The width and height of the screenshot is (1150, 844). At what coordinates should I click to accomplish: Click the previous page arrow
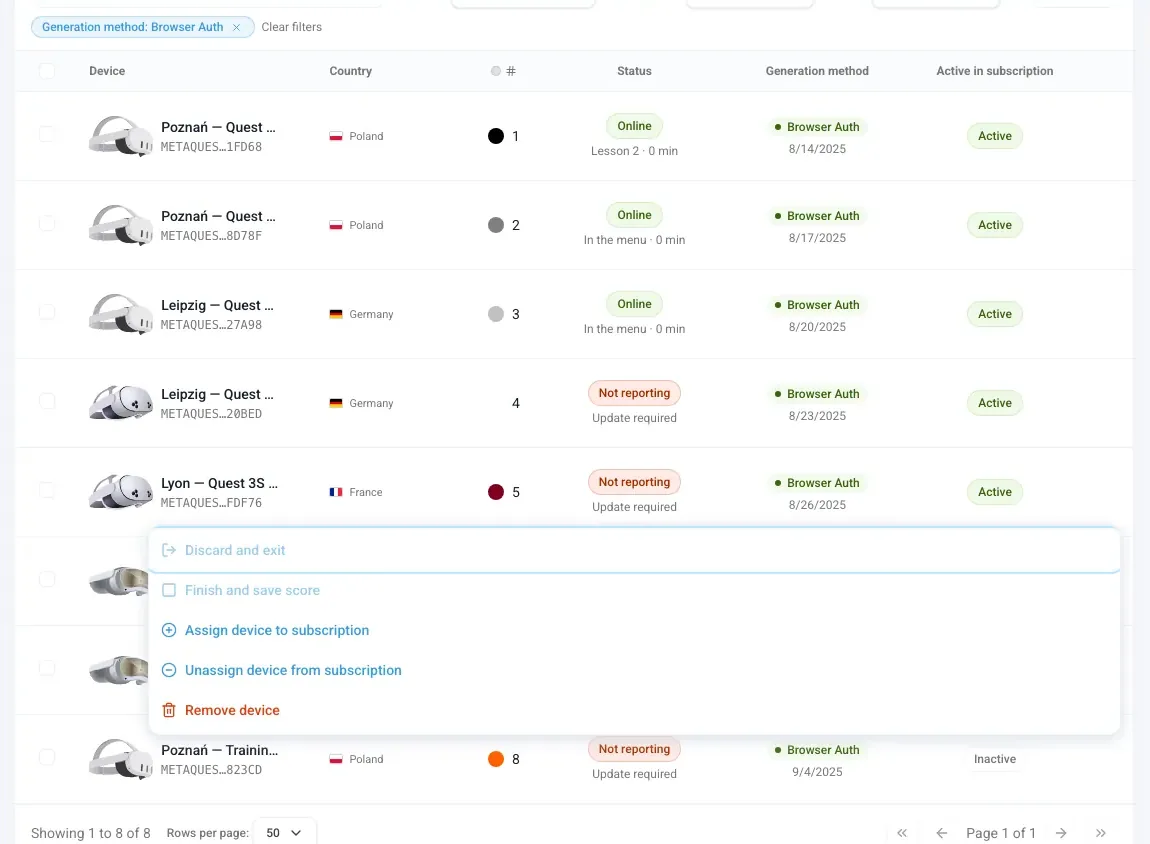click(x=942, y=832)
